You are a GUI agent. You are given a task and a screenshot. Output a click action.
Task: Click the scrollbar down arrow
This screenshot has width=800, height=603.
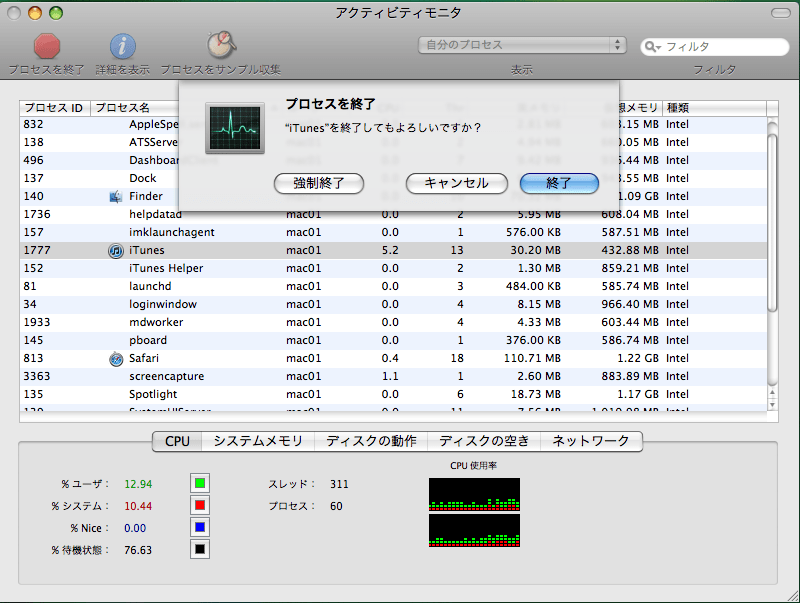pyautogui.click(x=772, y=405)
